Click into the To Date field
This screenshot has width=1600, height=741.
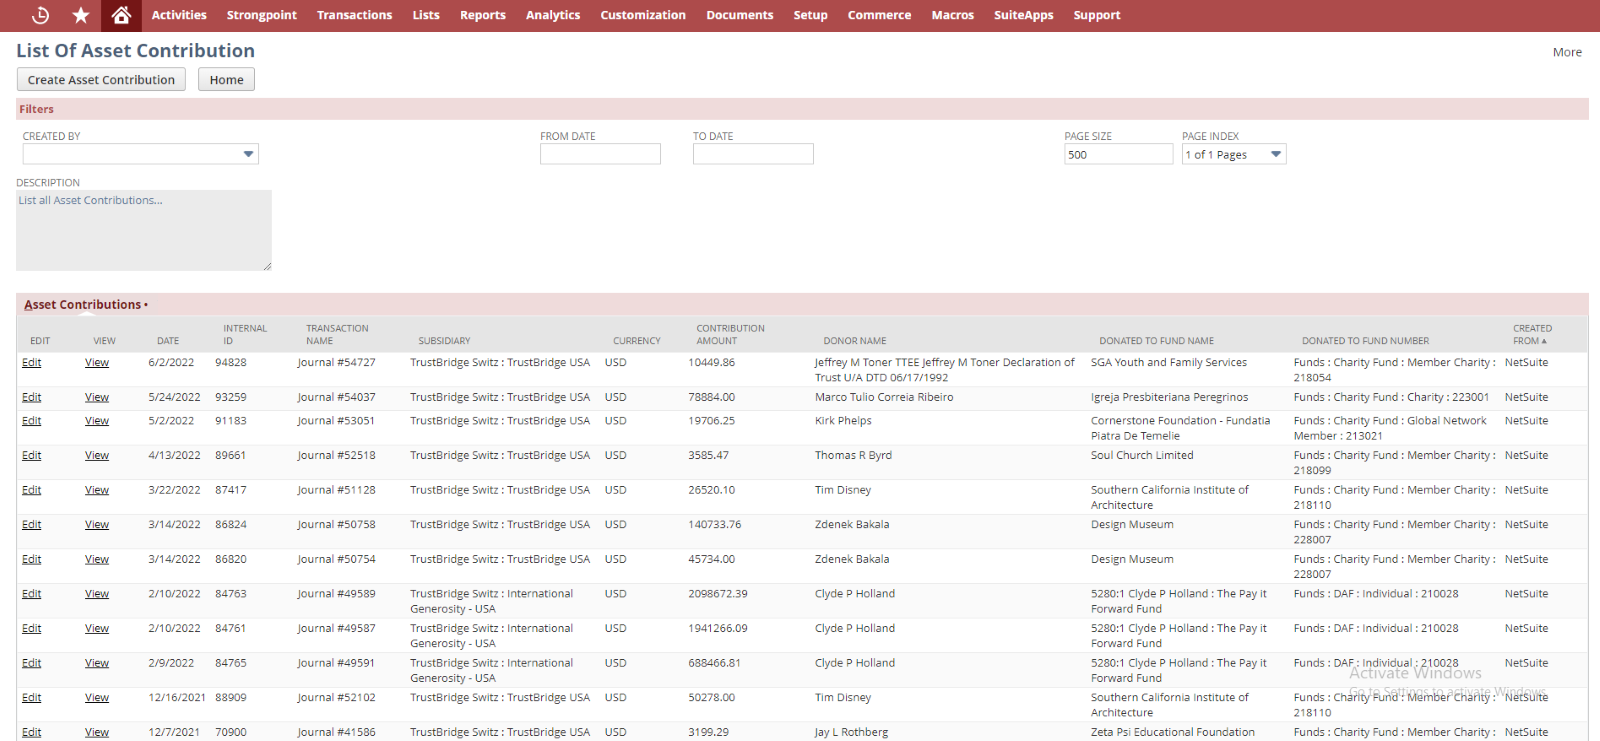pyautogui.click(x=753, y=154)
